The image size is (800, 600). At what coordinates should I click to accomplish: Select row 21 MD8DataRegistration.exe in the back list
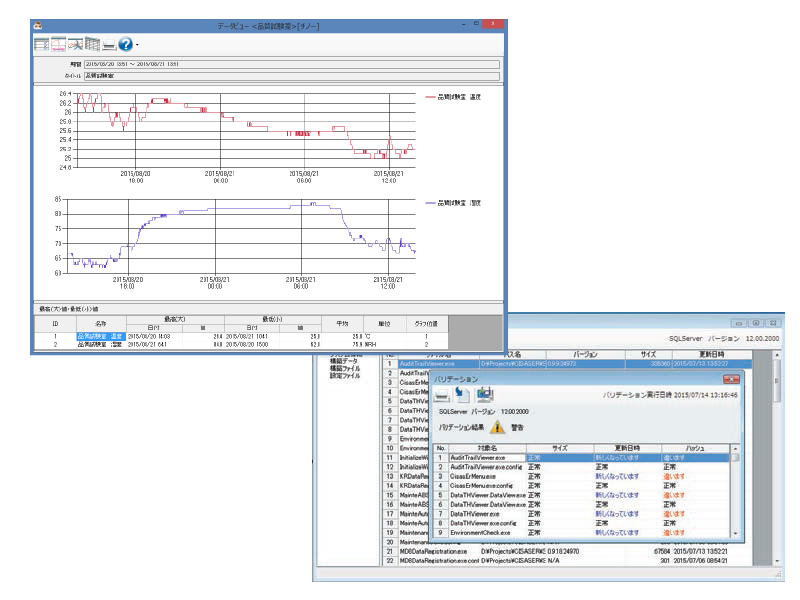pyautogui.click(x=568, y=551)
